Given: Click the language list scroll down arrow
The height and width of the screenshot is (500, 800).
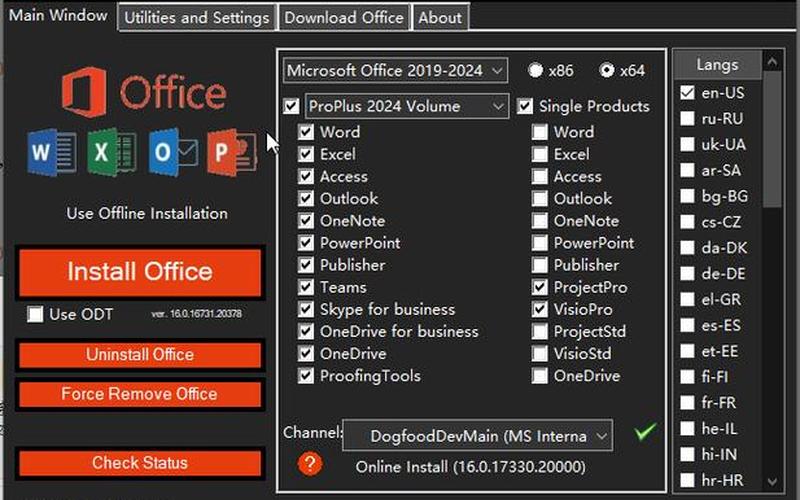Looking at the screenshot, I should tap(772, 482).
